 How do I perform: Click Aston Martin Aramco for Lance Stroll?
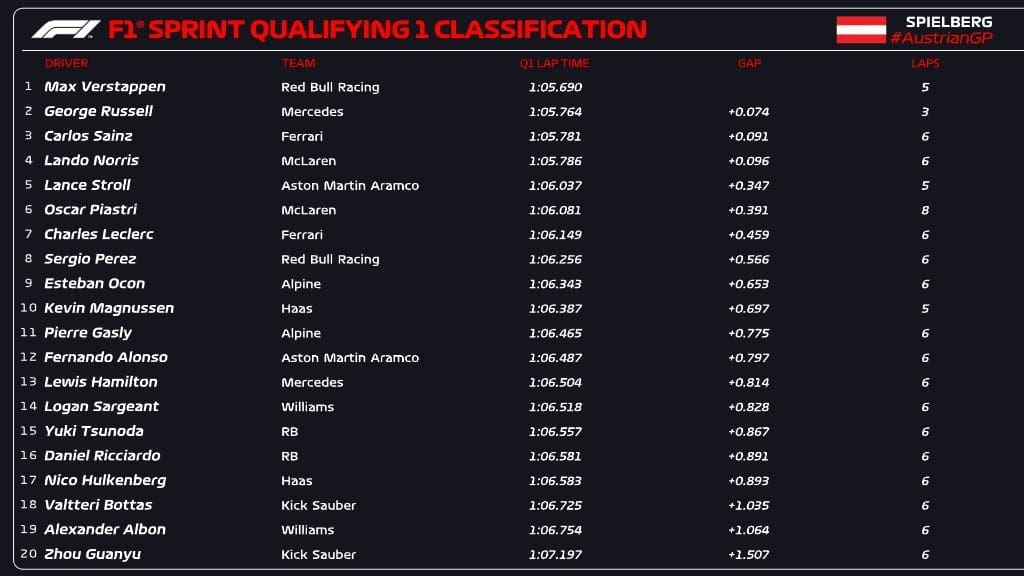point(350,185)
